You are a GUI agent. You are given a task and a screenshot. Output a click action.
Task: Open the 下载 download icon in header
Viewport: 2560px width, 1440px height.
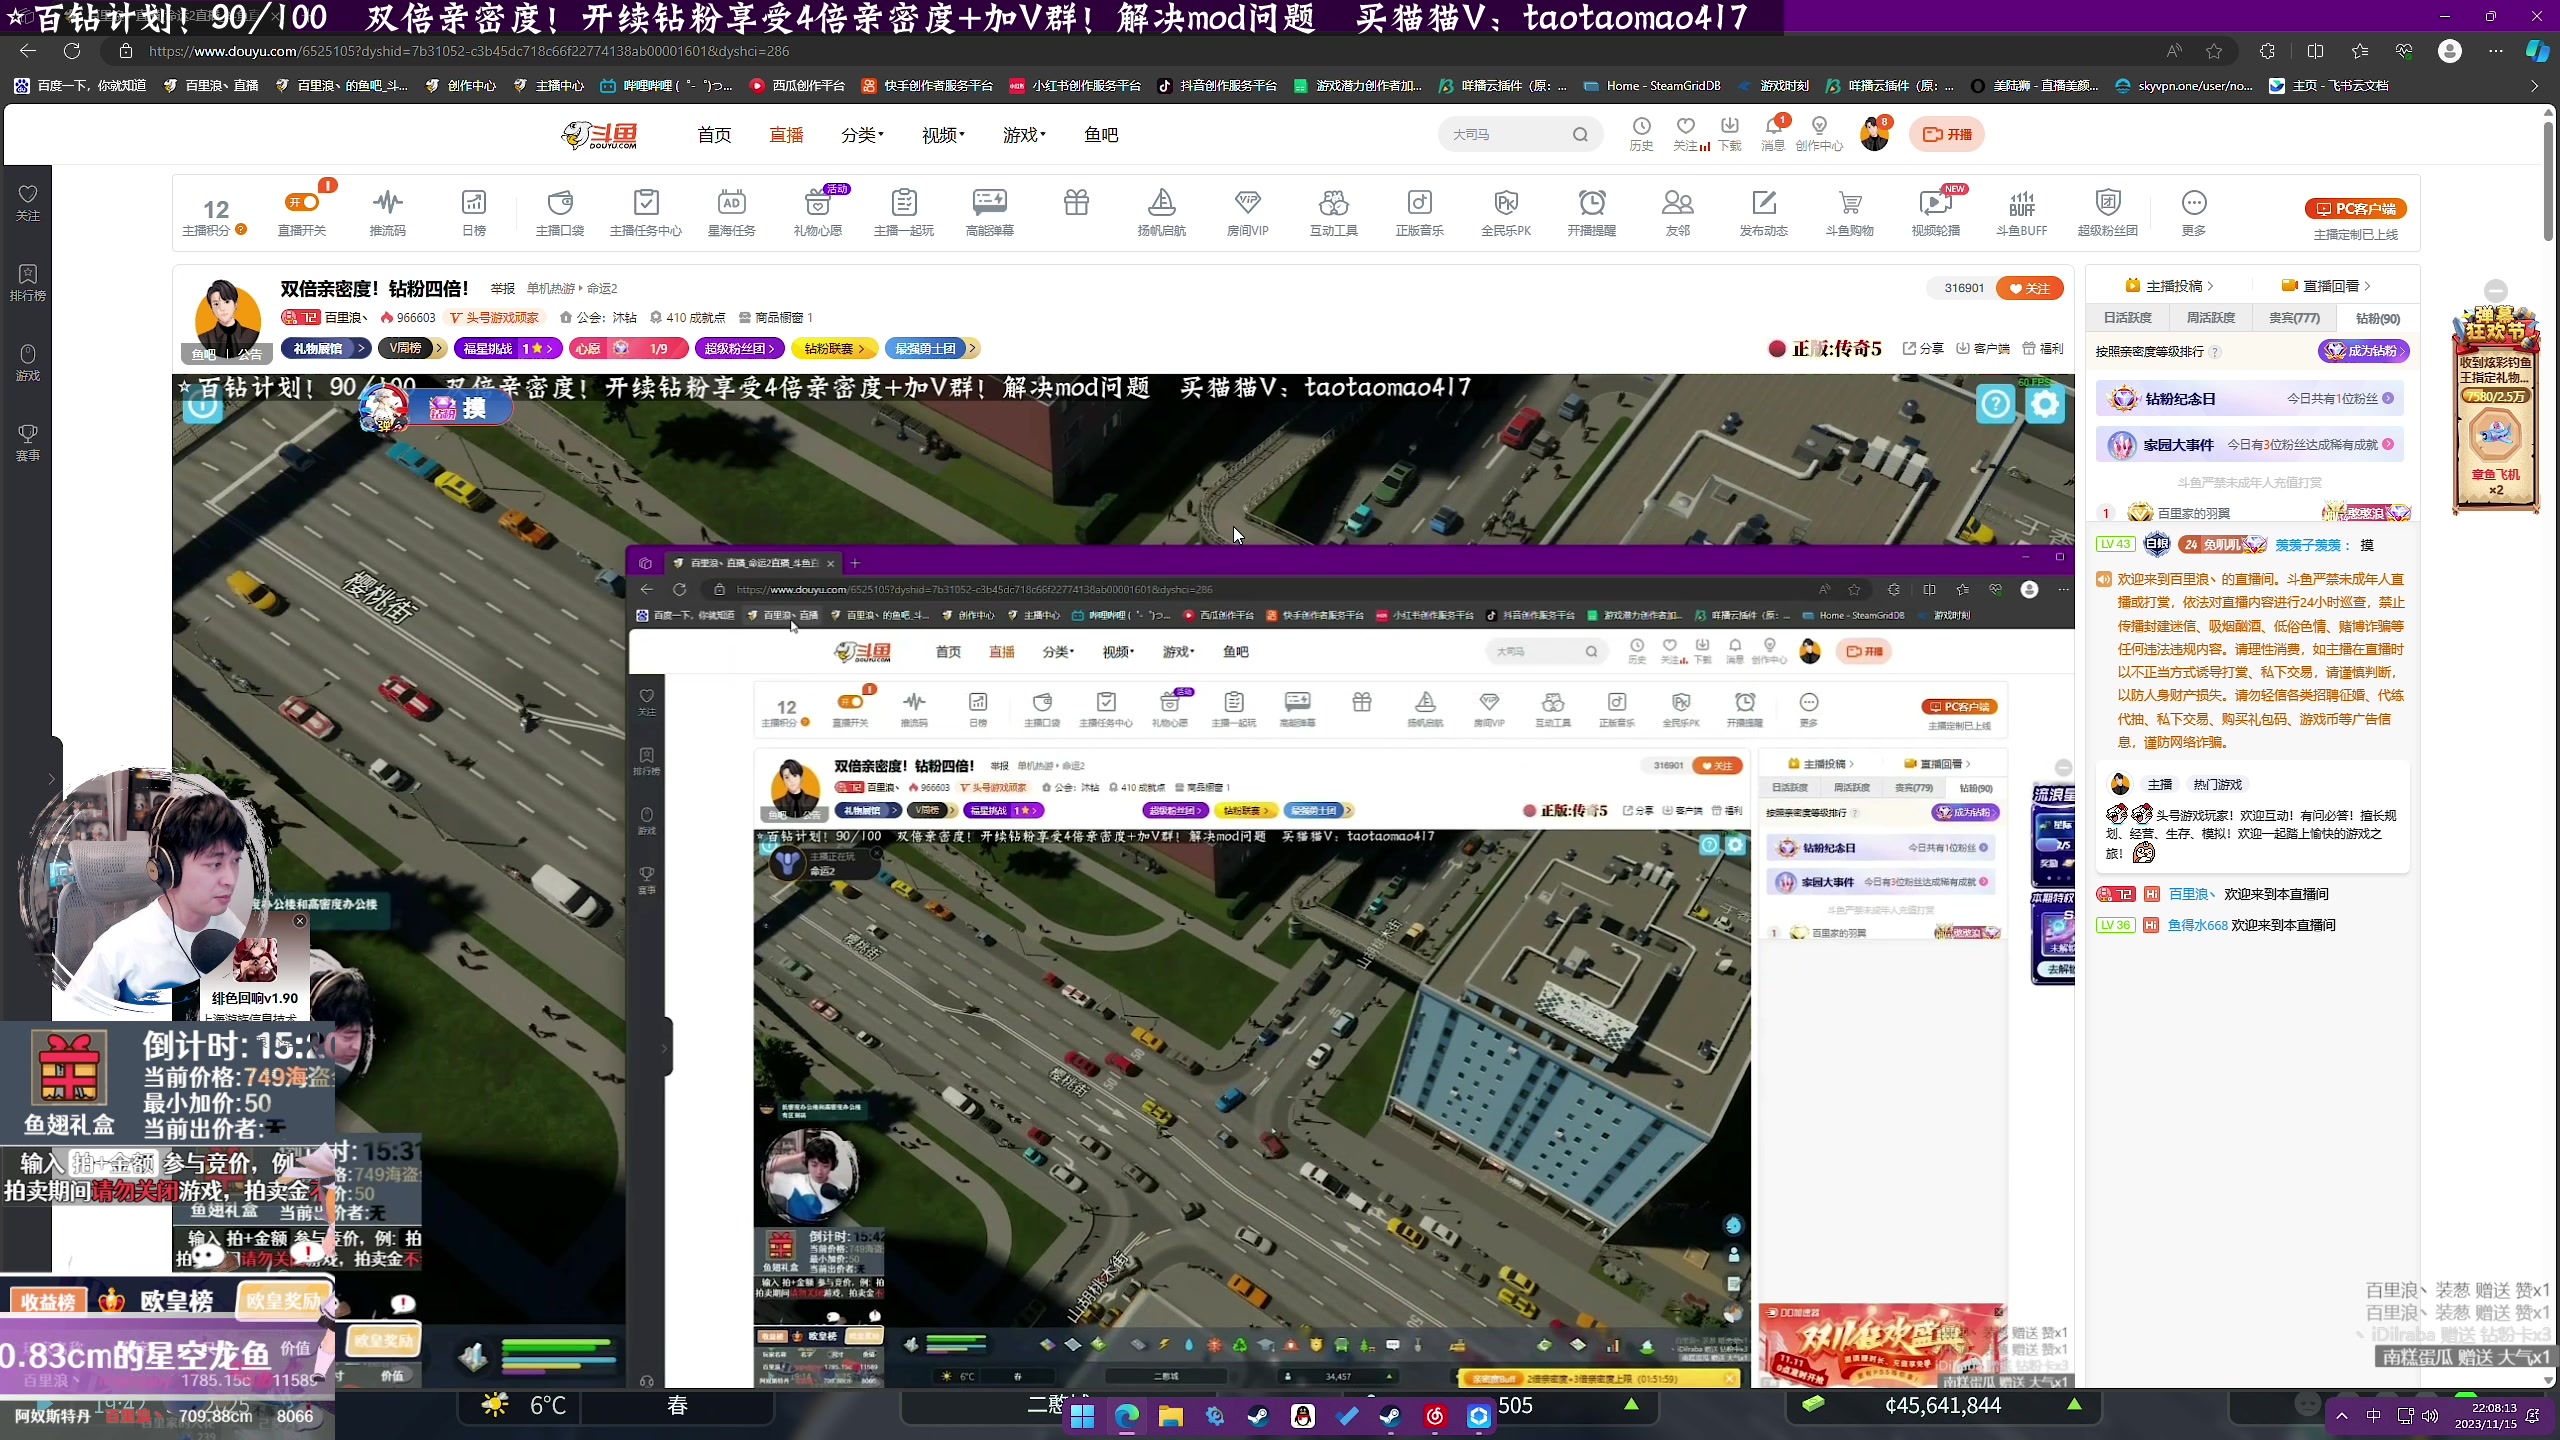(1730, 134)
